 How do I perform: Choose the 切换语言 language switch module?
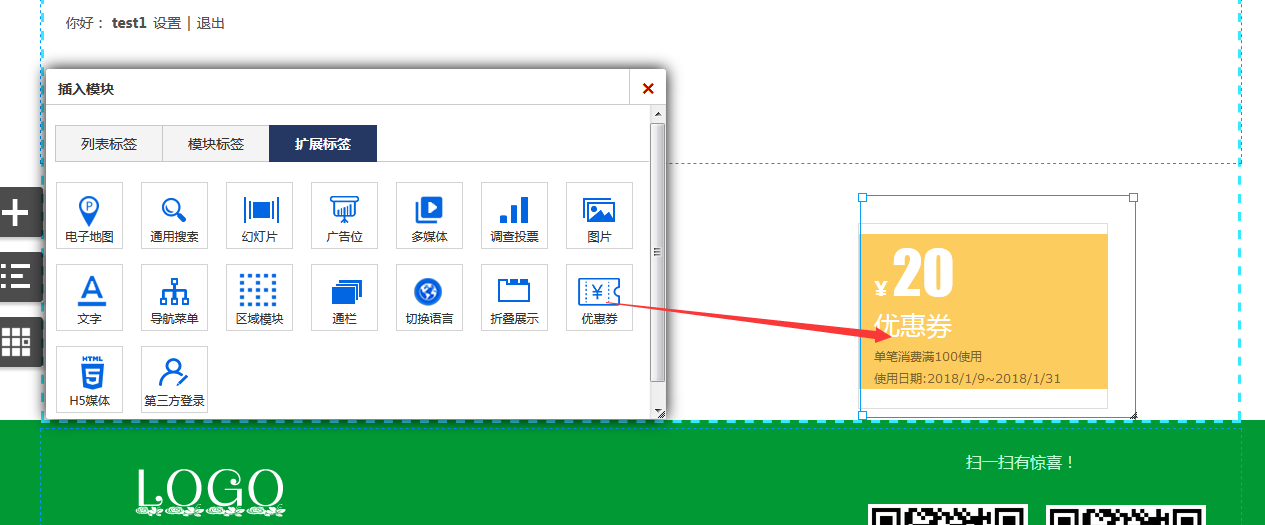429,297
